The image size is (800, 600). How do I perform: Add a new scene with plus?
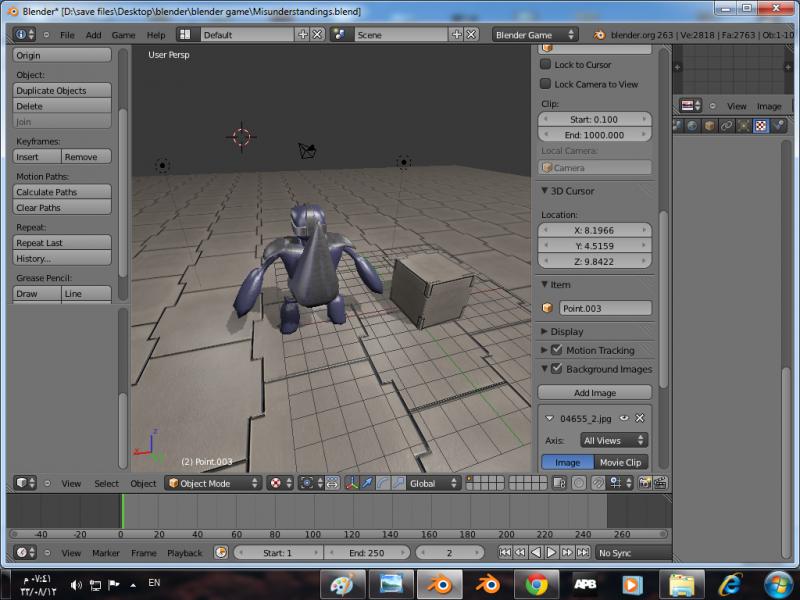457,34
